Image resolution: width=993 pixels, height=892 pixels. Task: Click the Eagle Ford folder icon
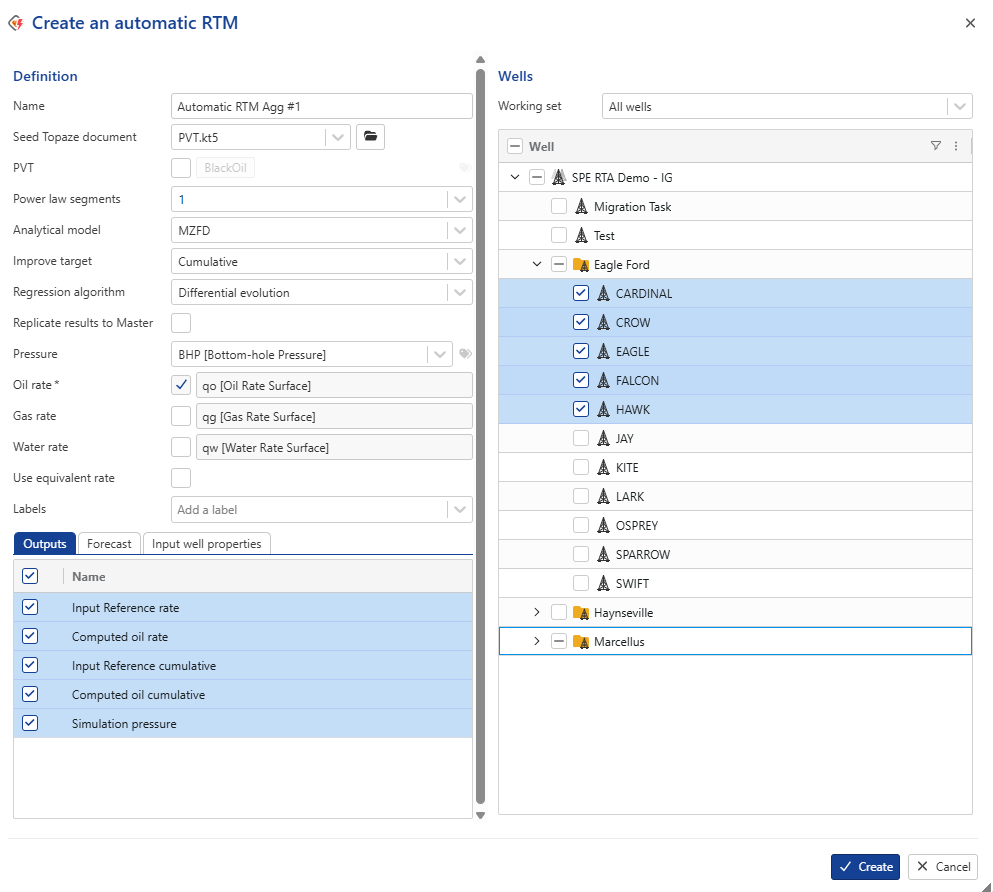coord(580,265)
